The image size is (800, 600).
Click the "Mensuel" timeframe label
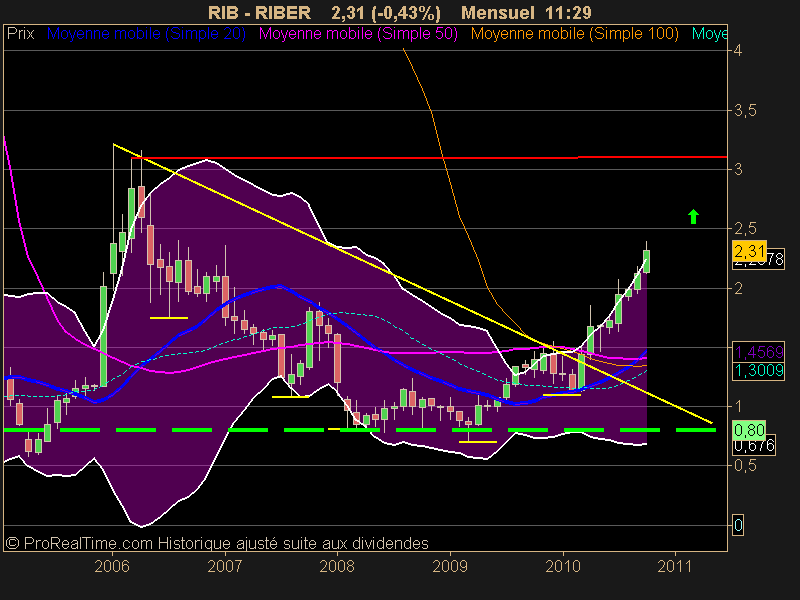[498, 13]
